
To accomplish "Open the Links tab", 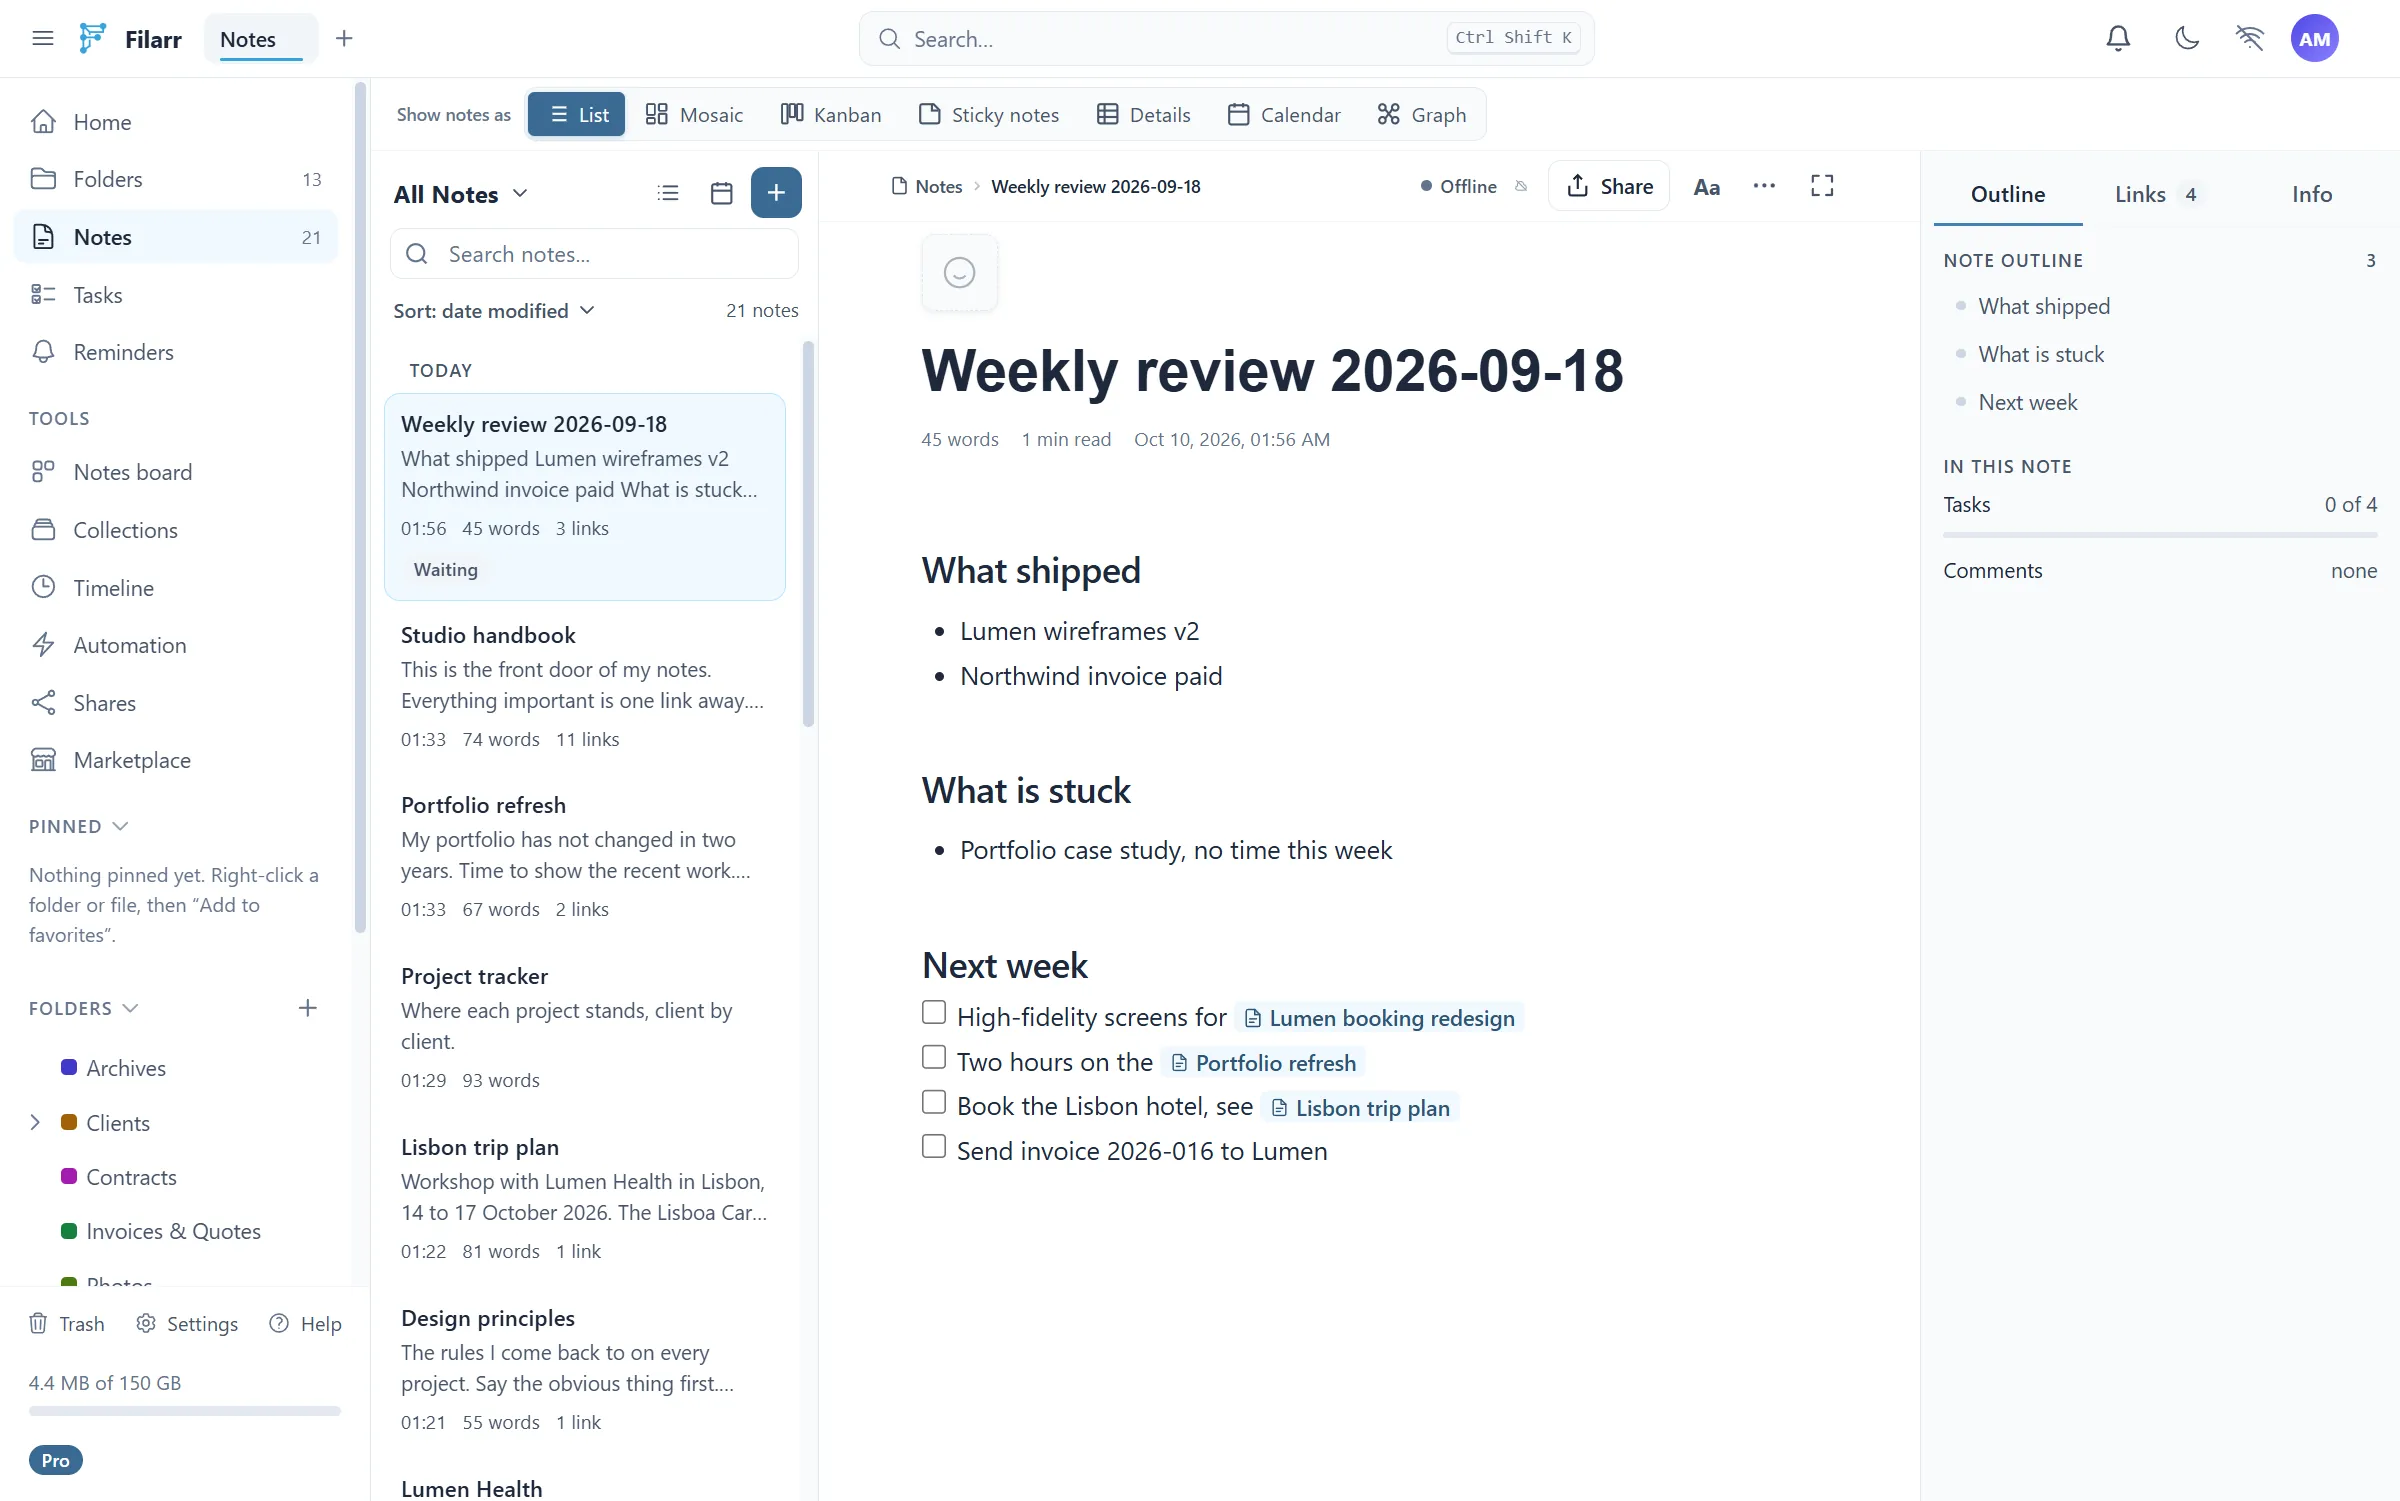I will click(x=2157, y=194).
